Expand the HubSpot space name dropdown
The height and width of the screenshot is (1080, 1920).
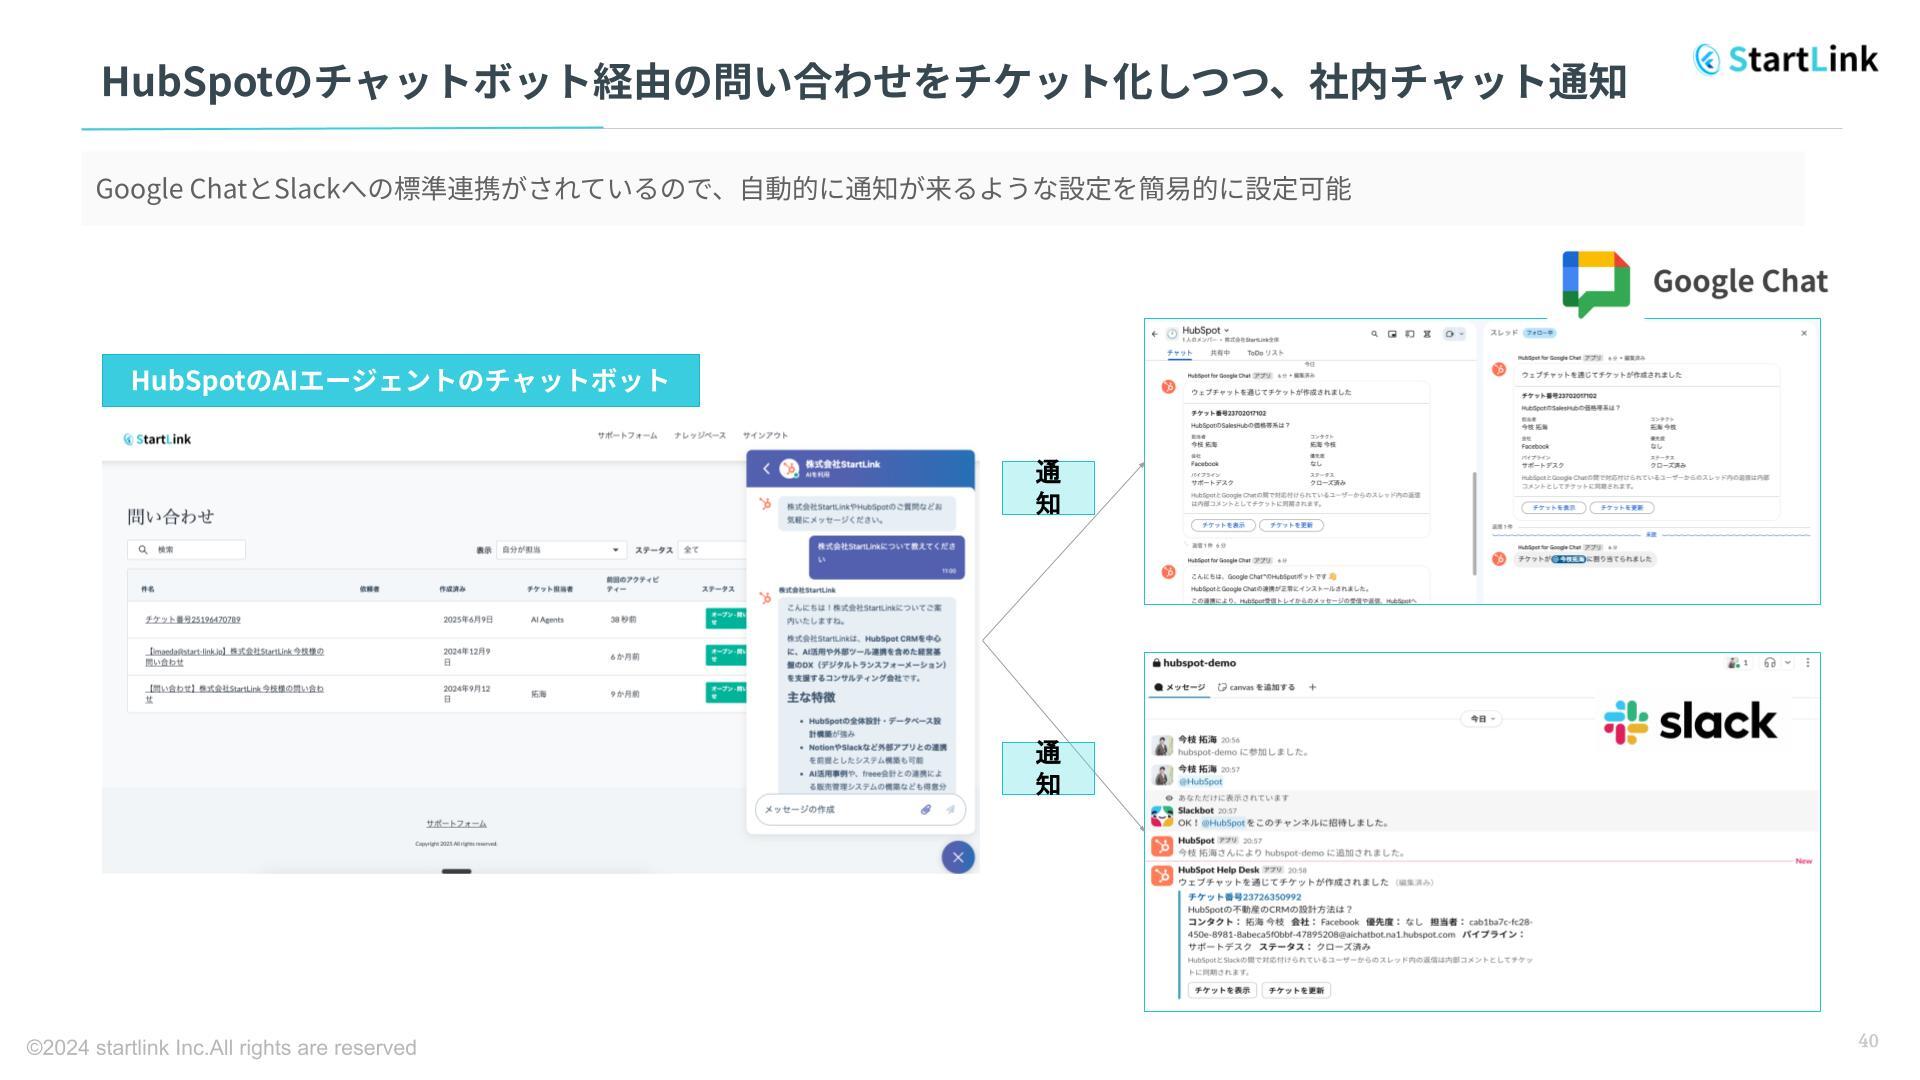1226,330
